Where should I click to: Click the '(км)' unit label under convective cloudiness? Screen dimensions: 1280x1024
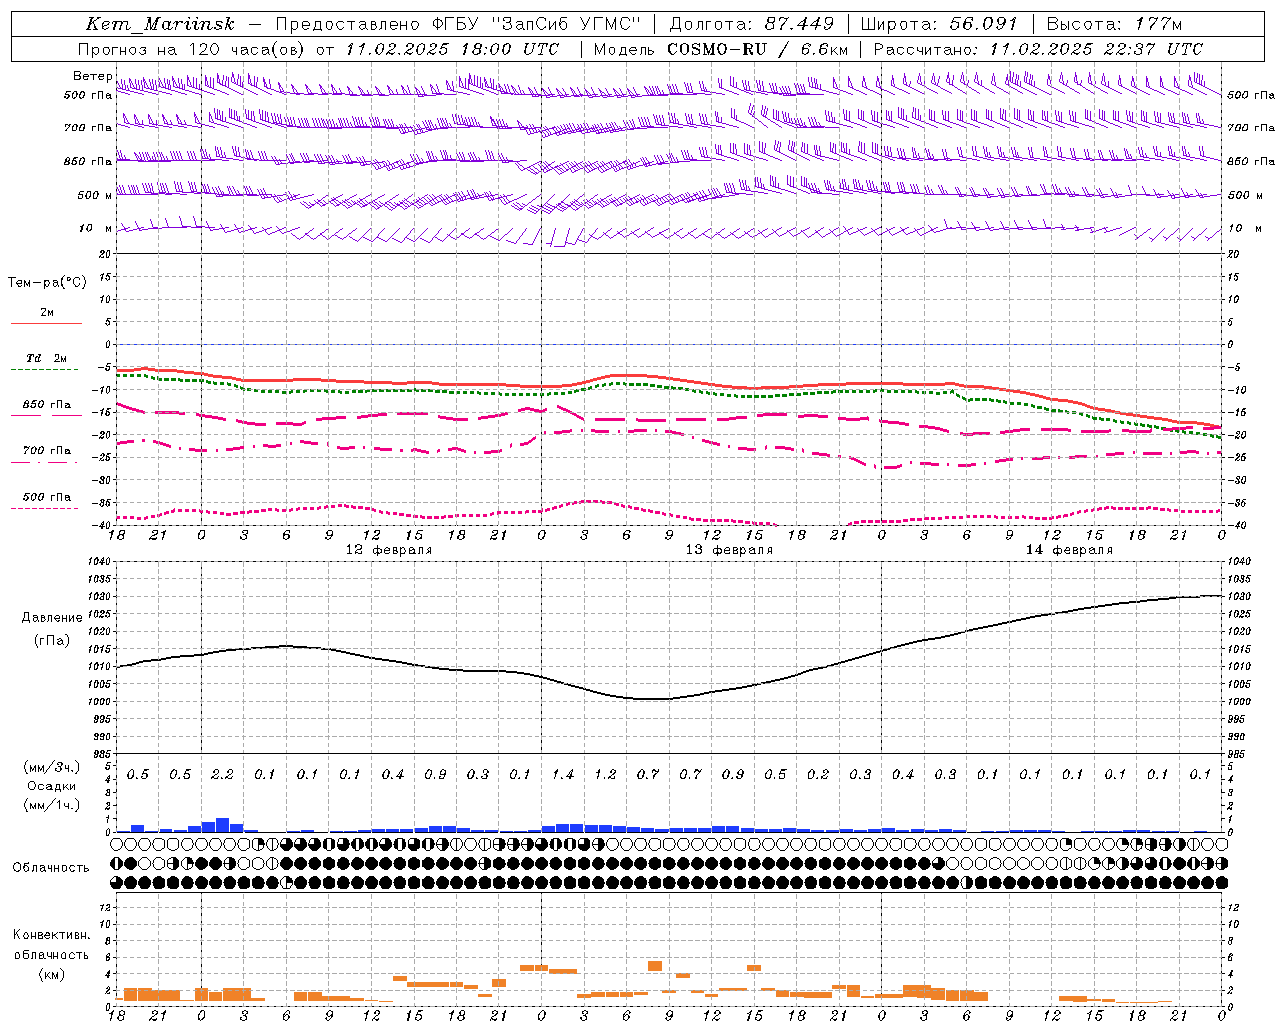coord(51,974)
